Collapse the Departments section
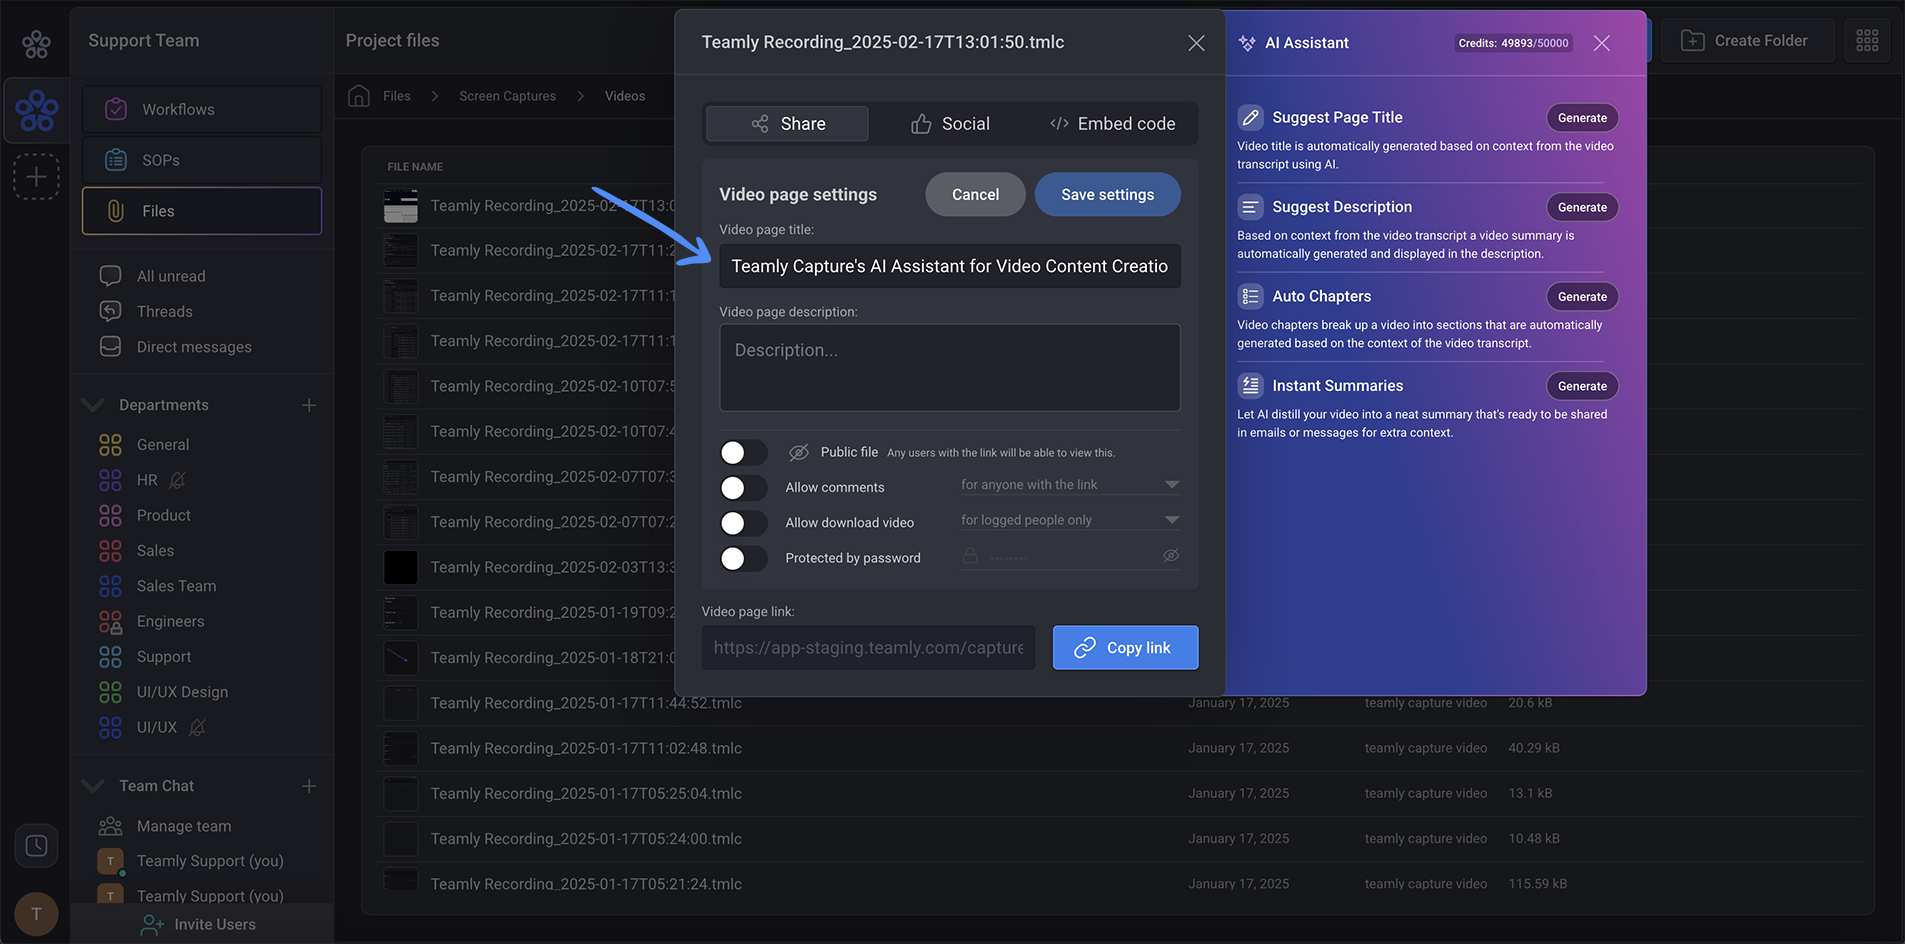The height and width of the screenshot is (944, 1905). [93, 405]
